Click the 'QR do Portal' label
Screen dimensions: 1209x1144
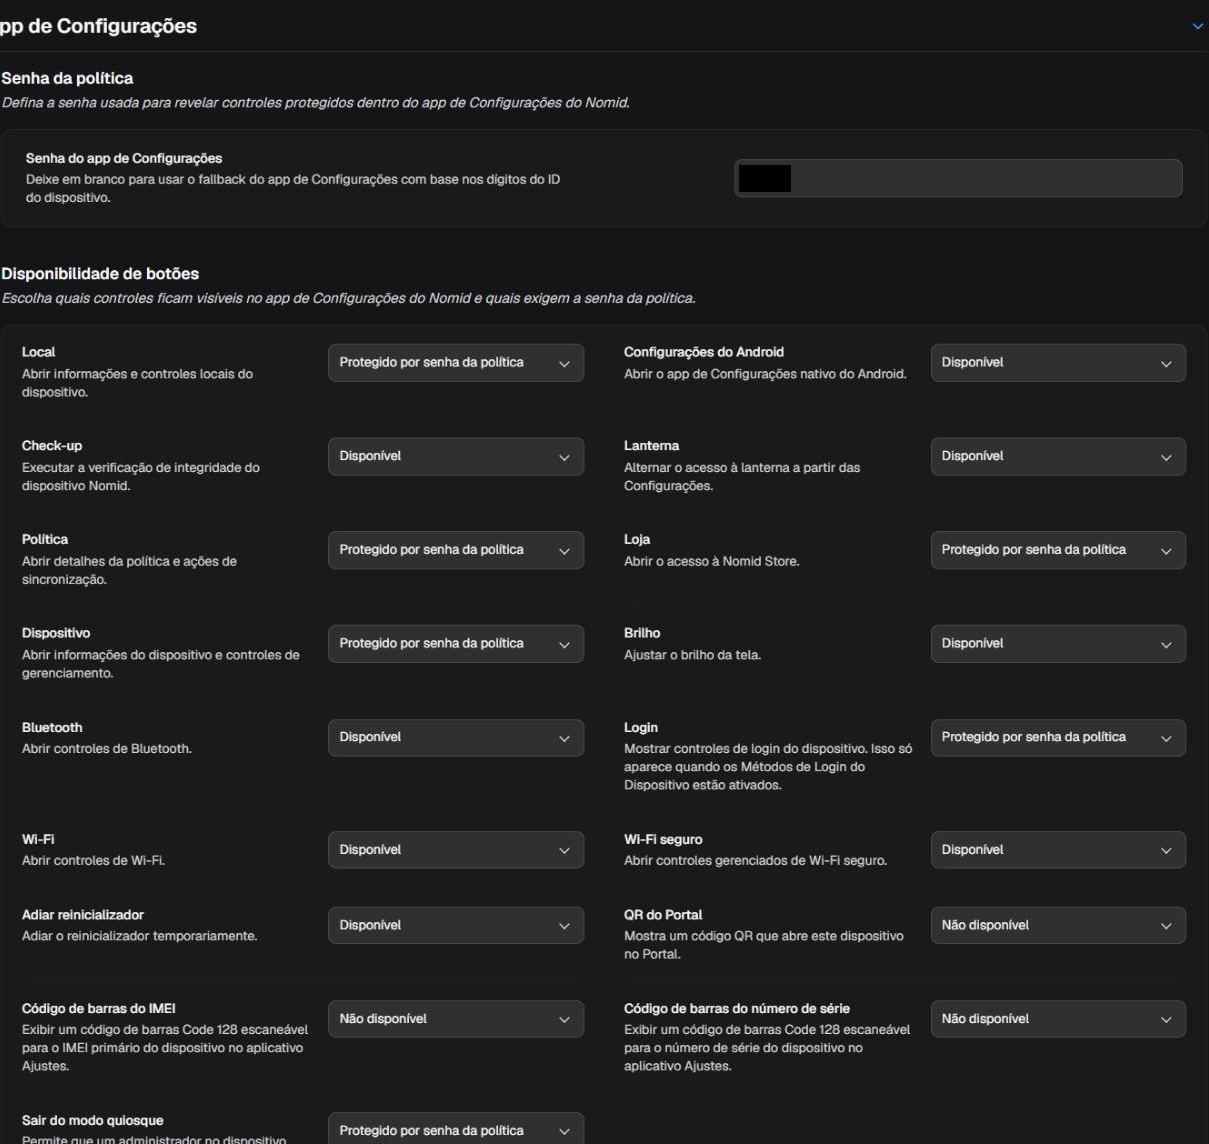(x=663, y=914)
